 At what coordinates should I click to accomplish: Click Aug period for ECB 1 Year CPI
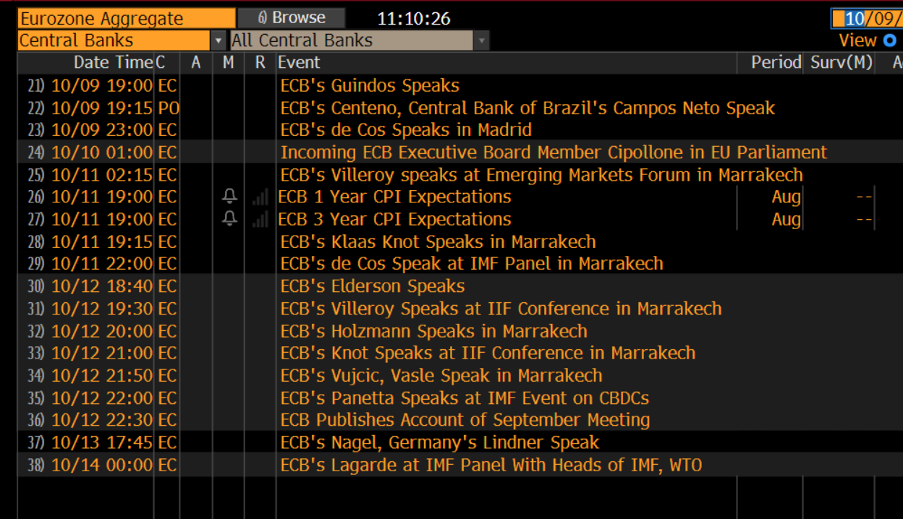pos(786,197)
